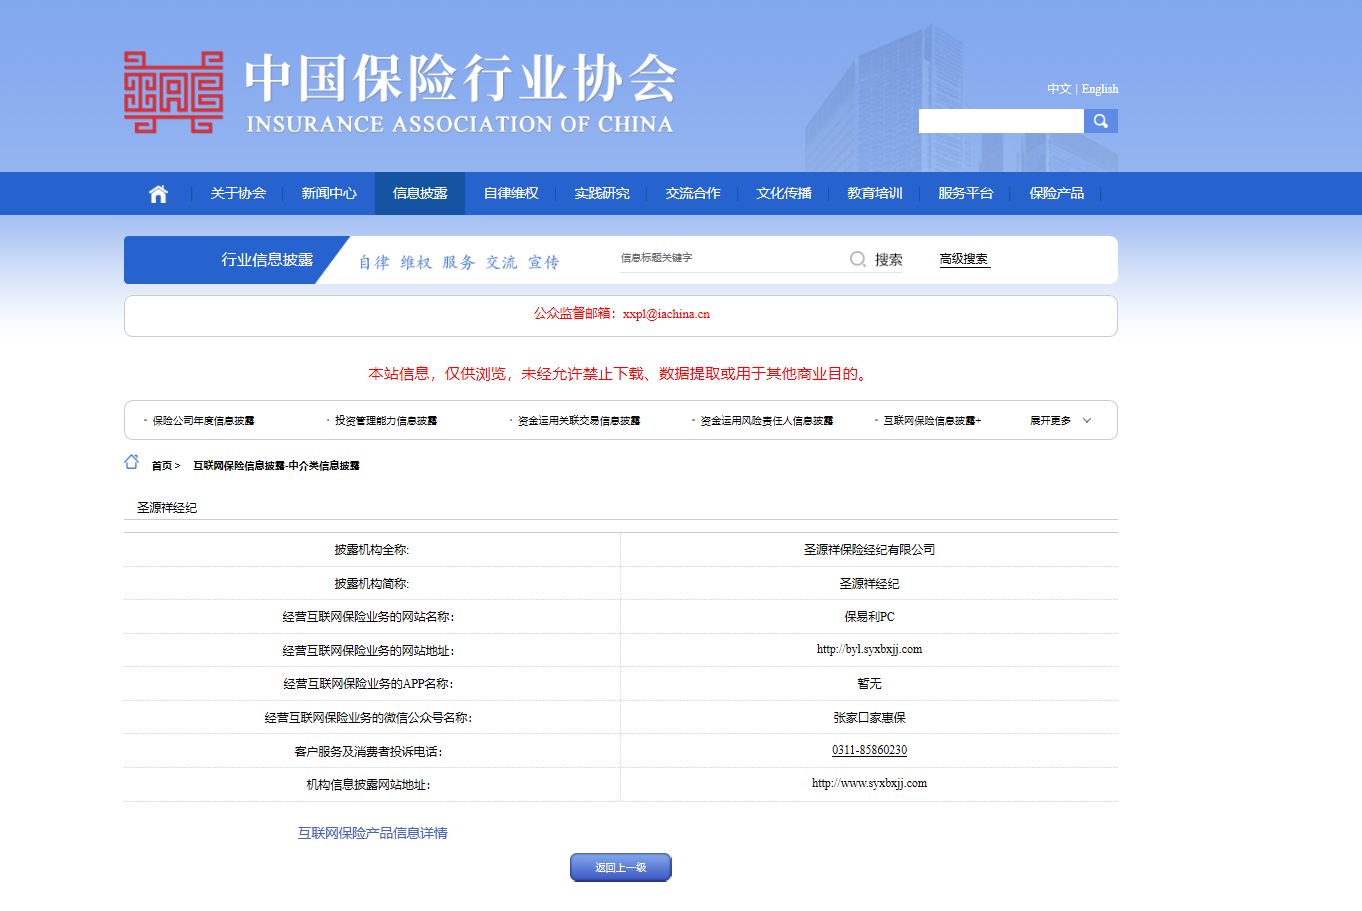Select APP name value 暂无
Viewport: 1362px width, 911px height.
point(869,684)
